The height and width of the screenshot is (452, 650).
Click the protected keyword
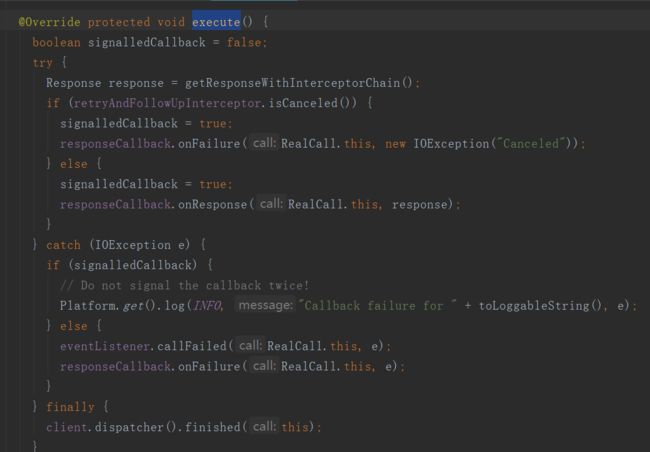coord(119,22)
